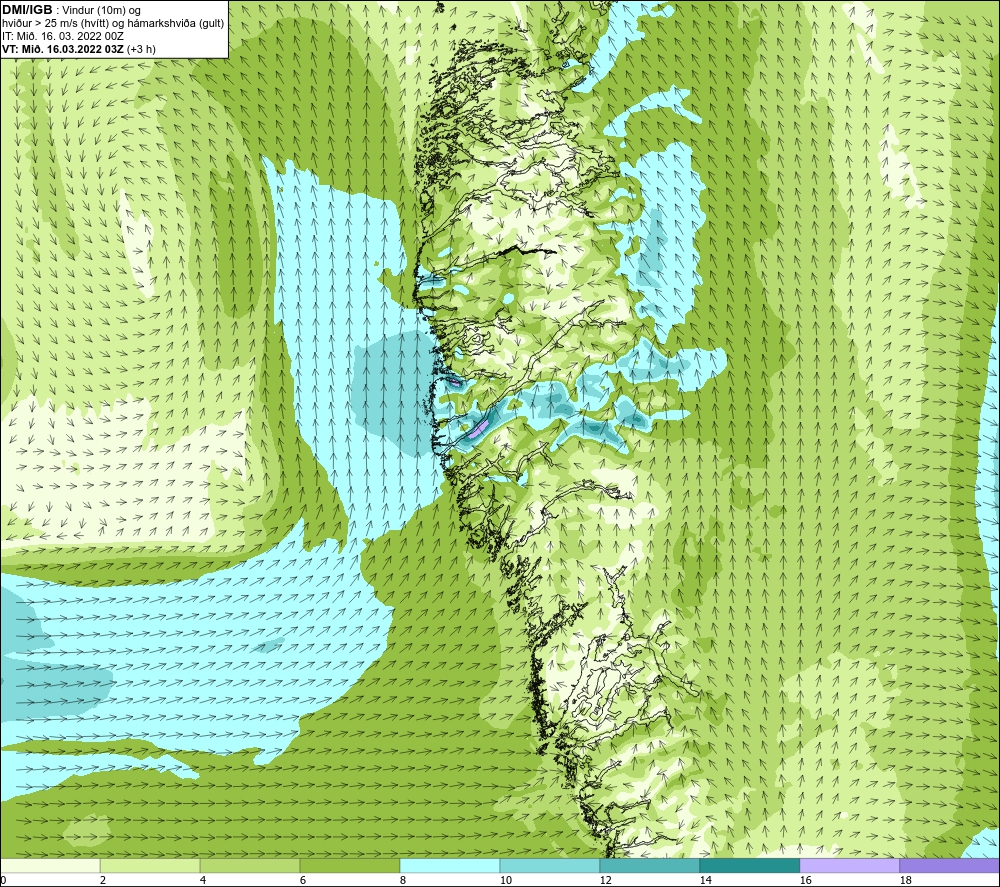Click the 16–18 m/s lavender legend swatch
This screenshot has width=1000, height=887.
pos(849,865)
